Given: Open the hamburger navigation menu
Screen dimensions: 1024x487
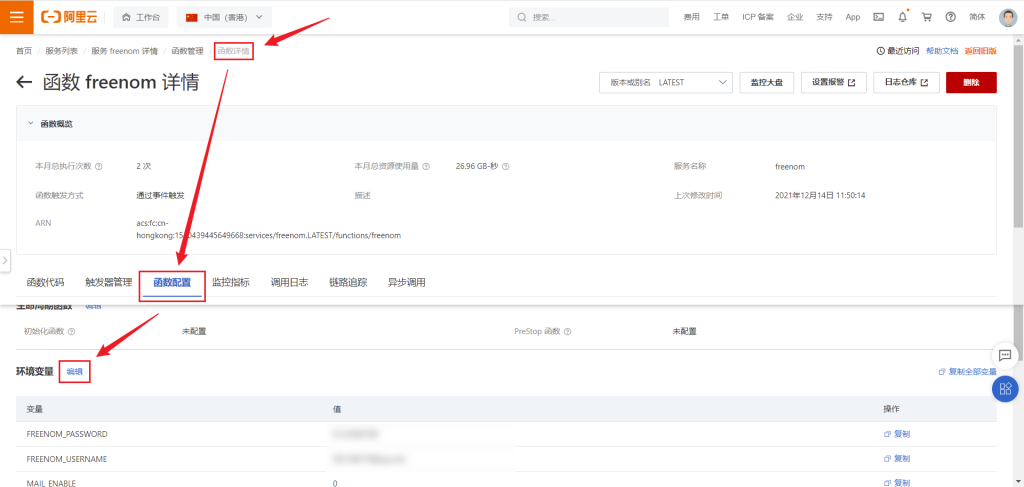Looking at the screenshot, I should 16,17.
